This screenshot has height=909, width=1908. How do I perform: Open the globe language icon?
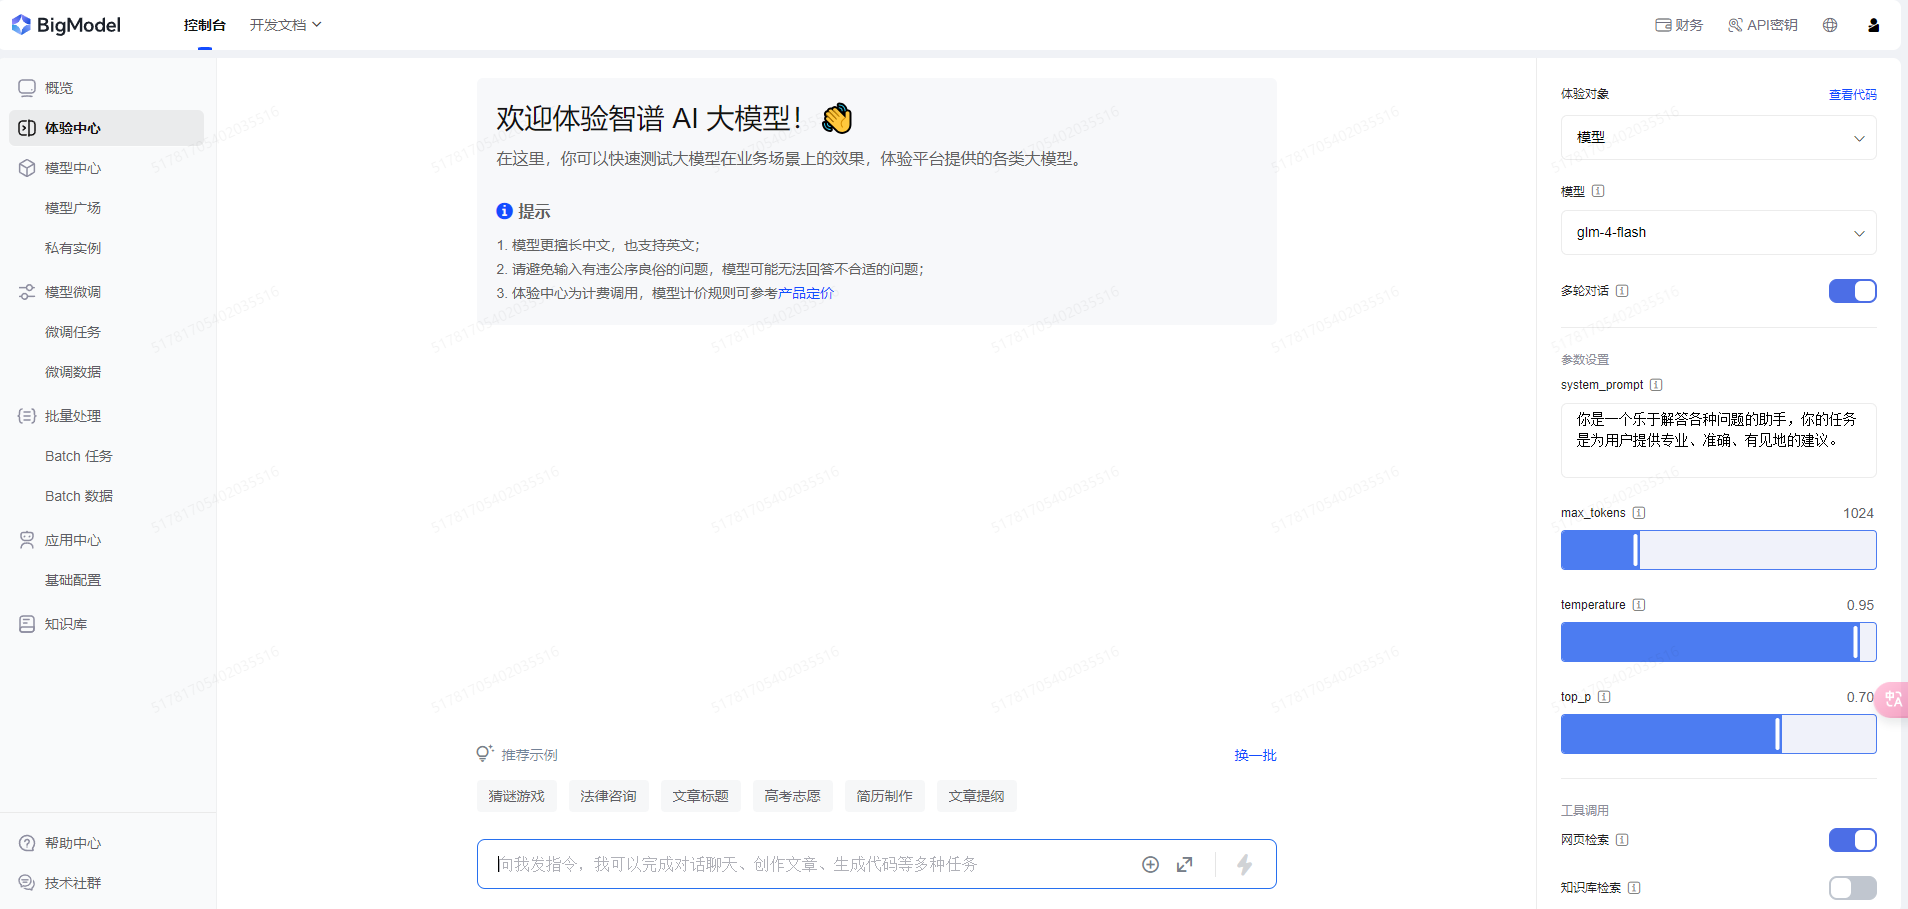1830,25
